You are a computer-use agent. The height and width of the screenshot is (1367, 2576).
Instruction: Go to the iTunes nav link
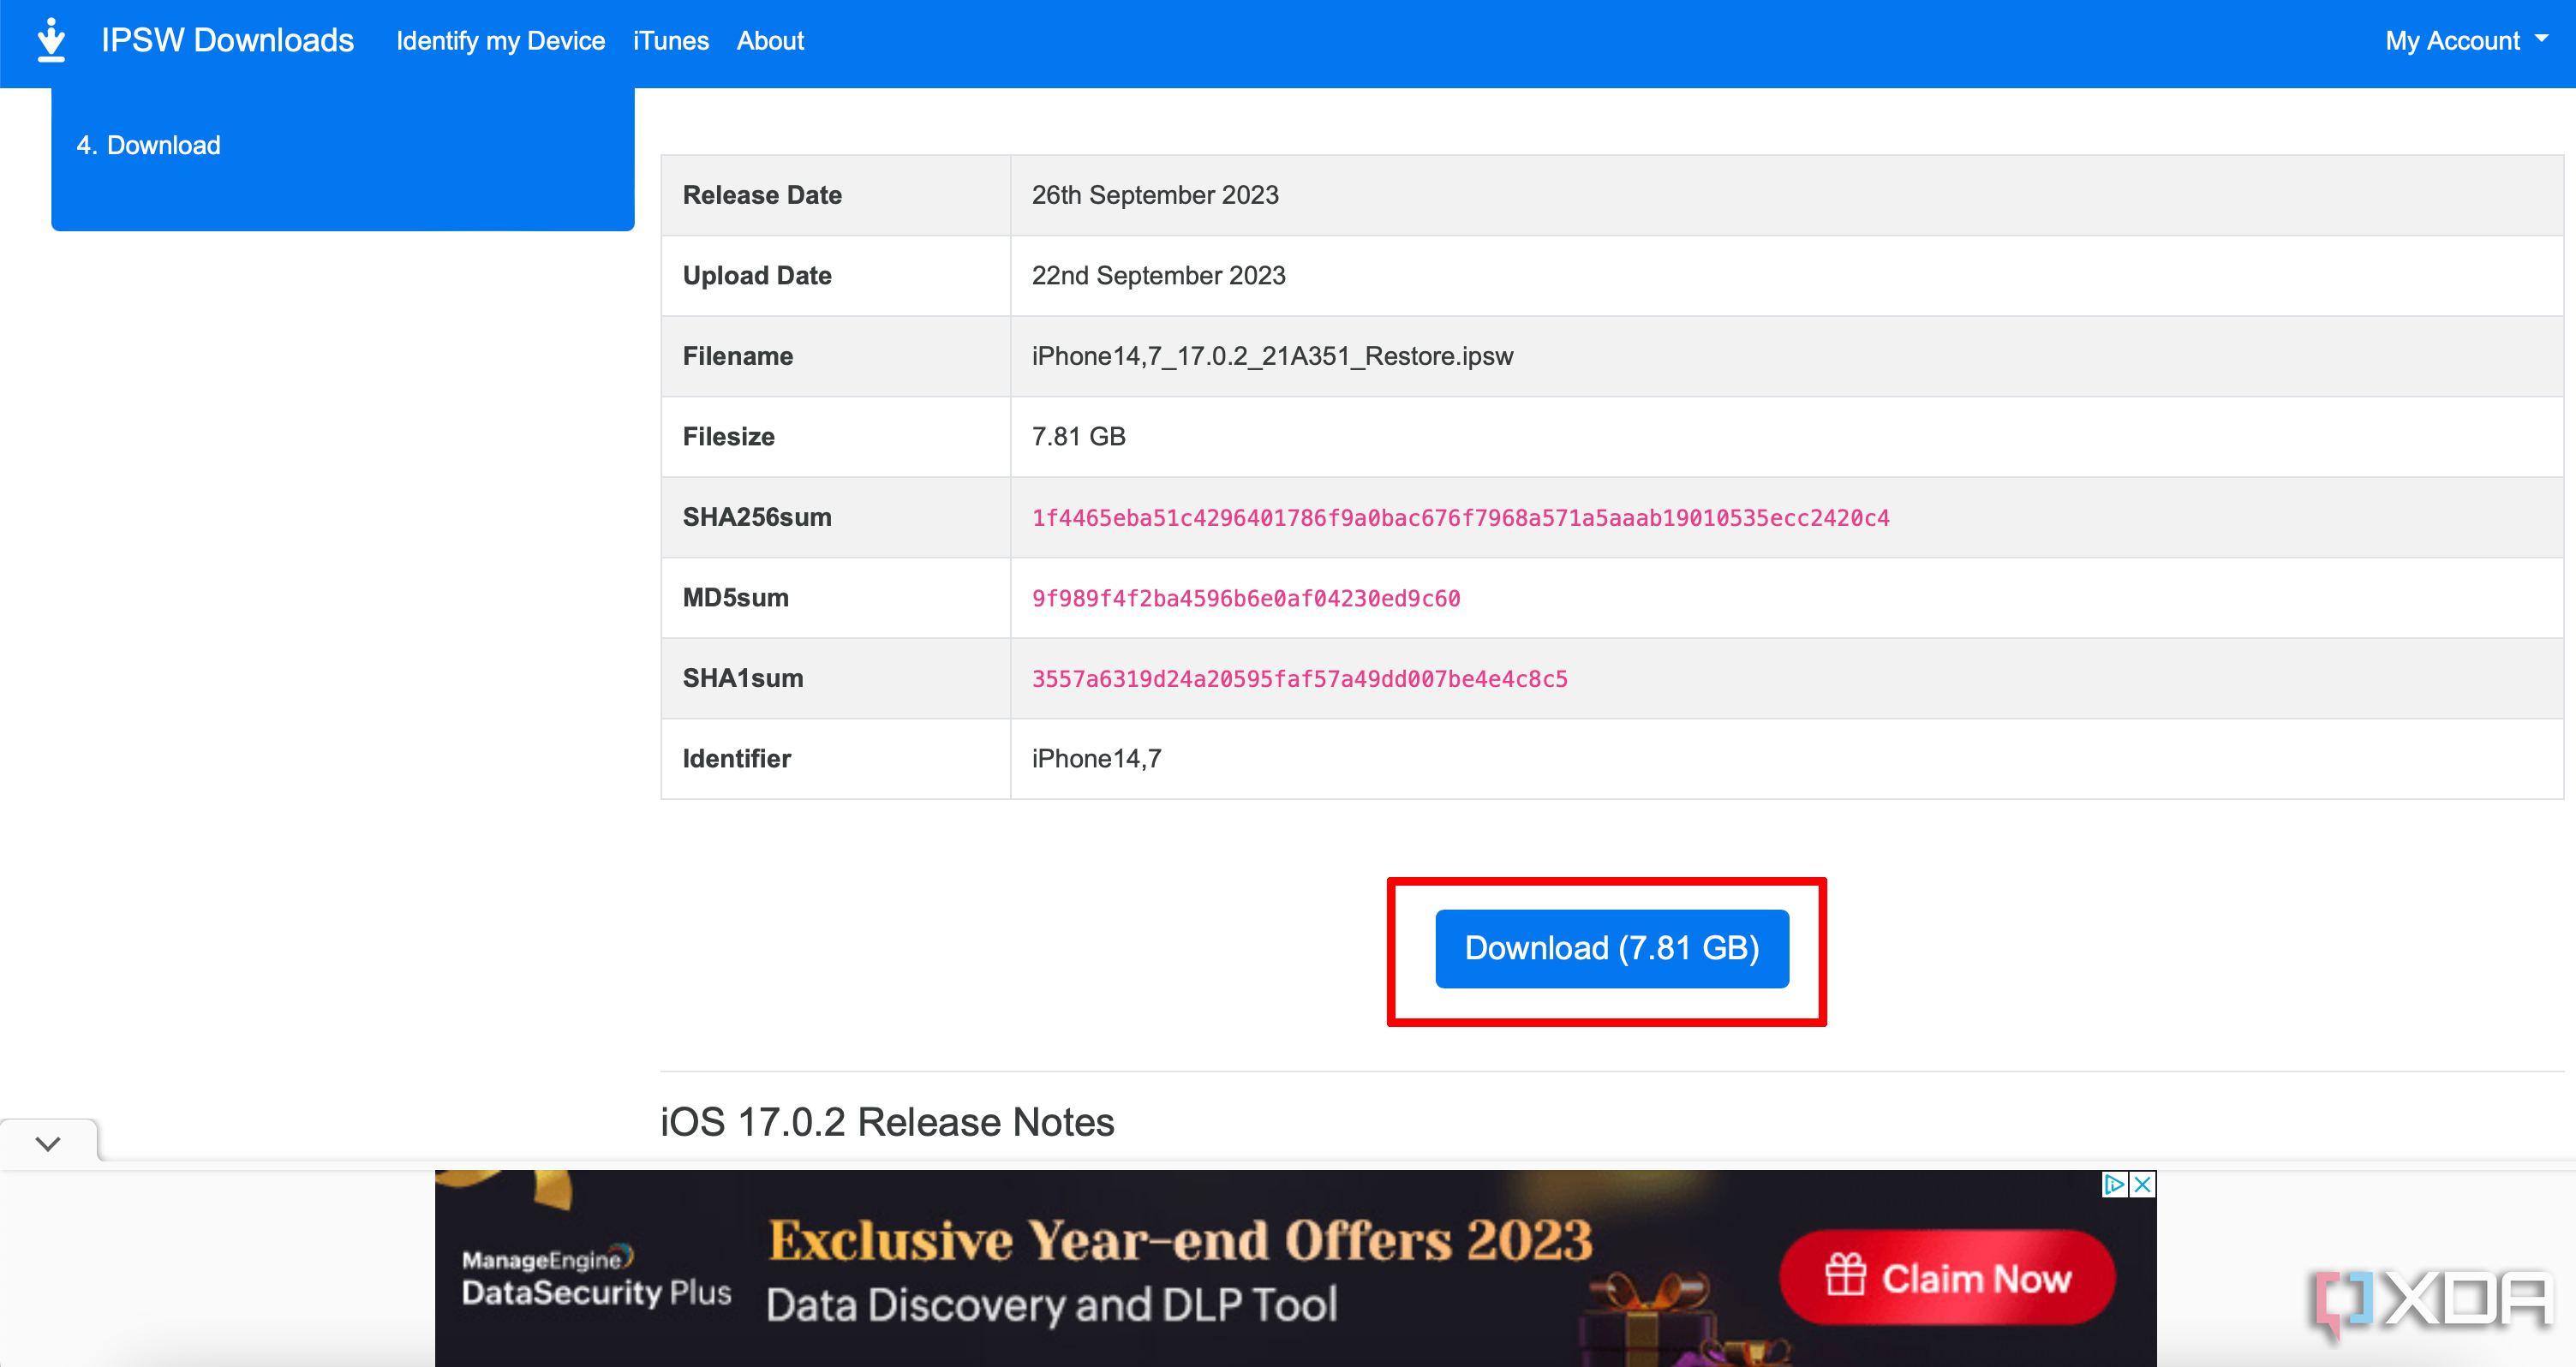670,41
